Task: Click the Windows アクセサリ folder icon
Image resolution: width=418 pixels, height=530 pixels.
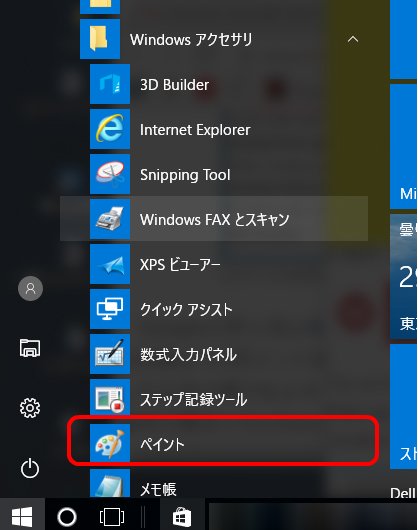Action: click(x=100, y=39)
